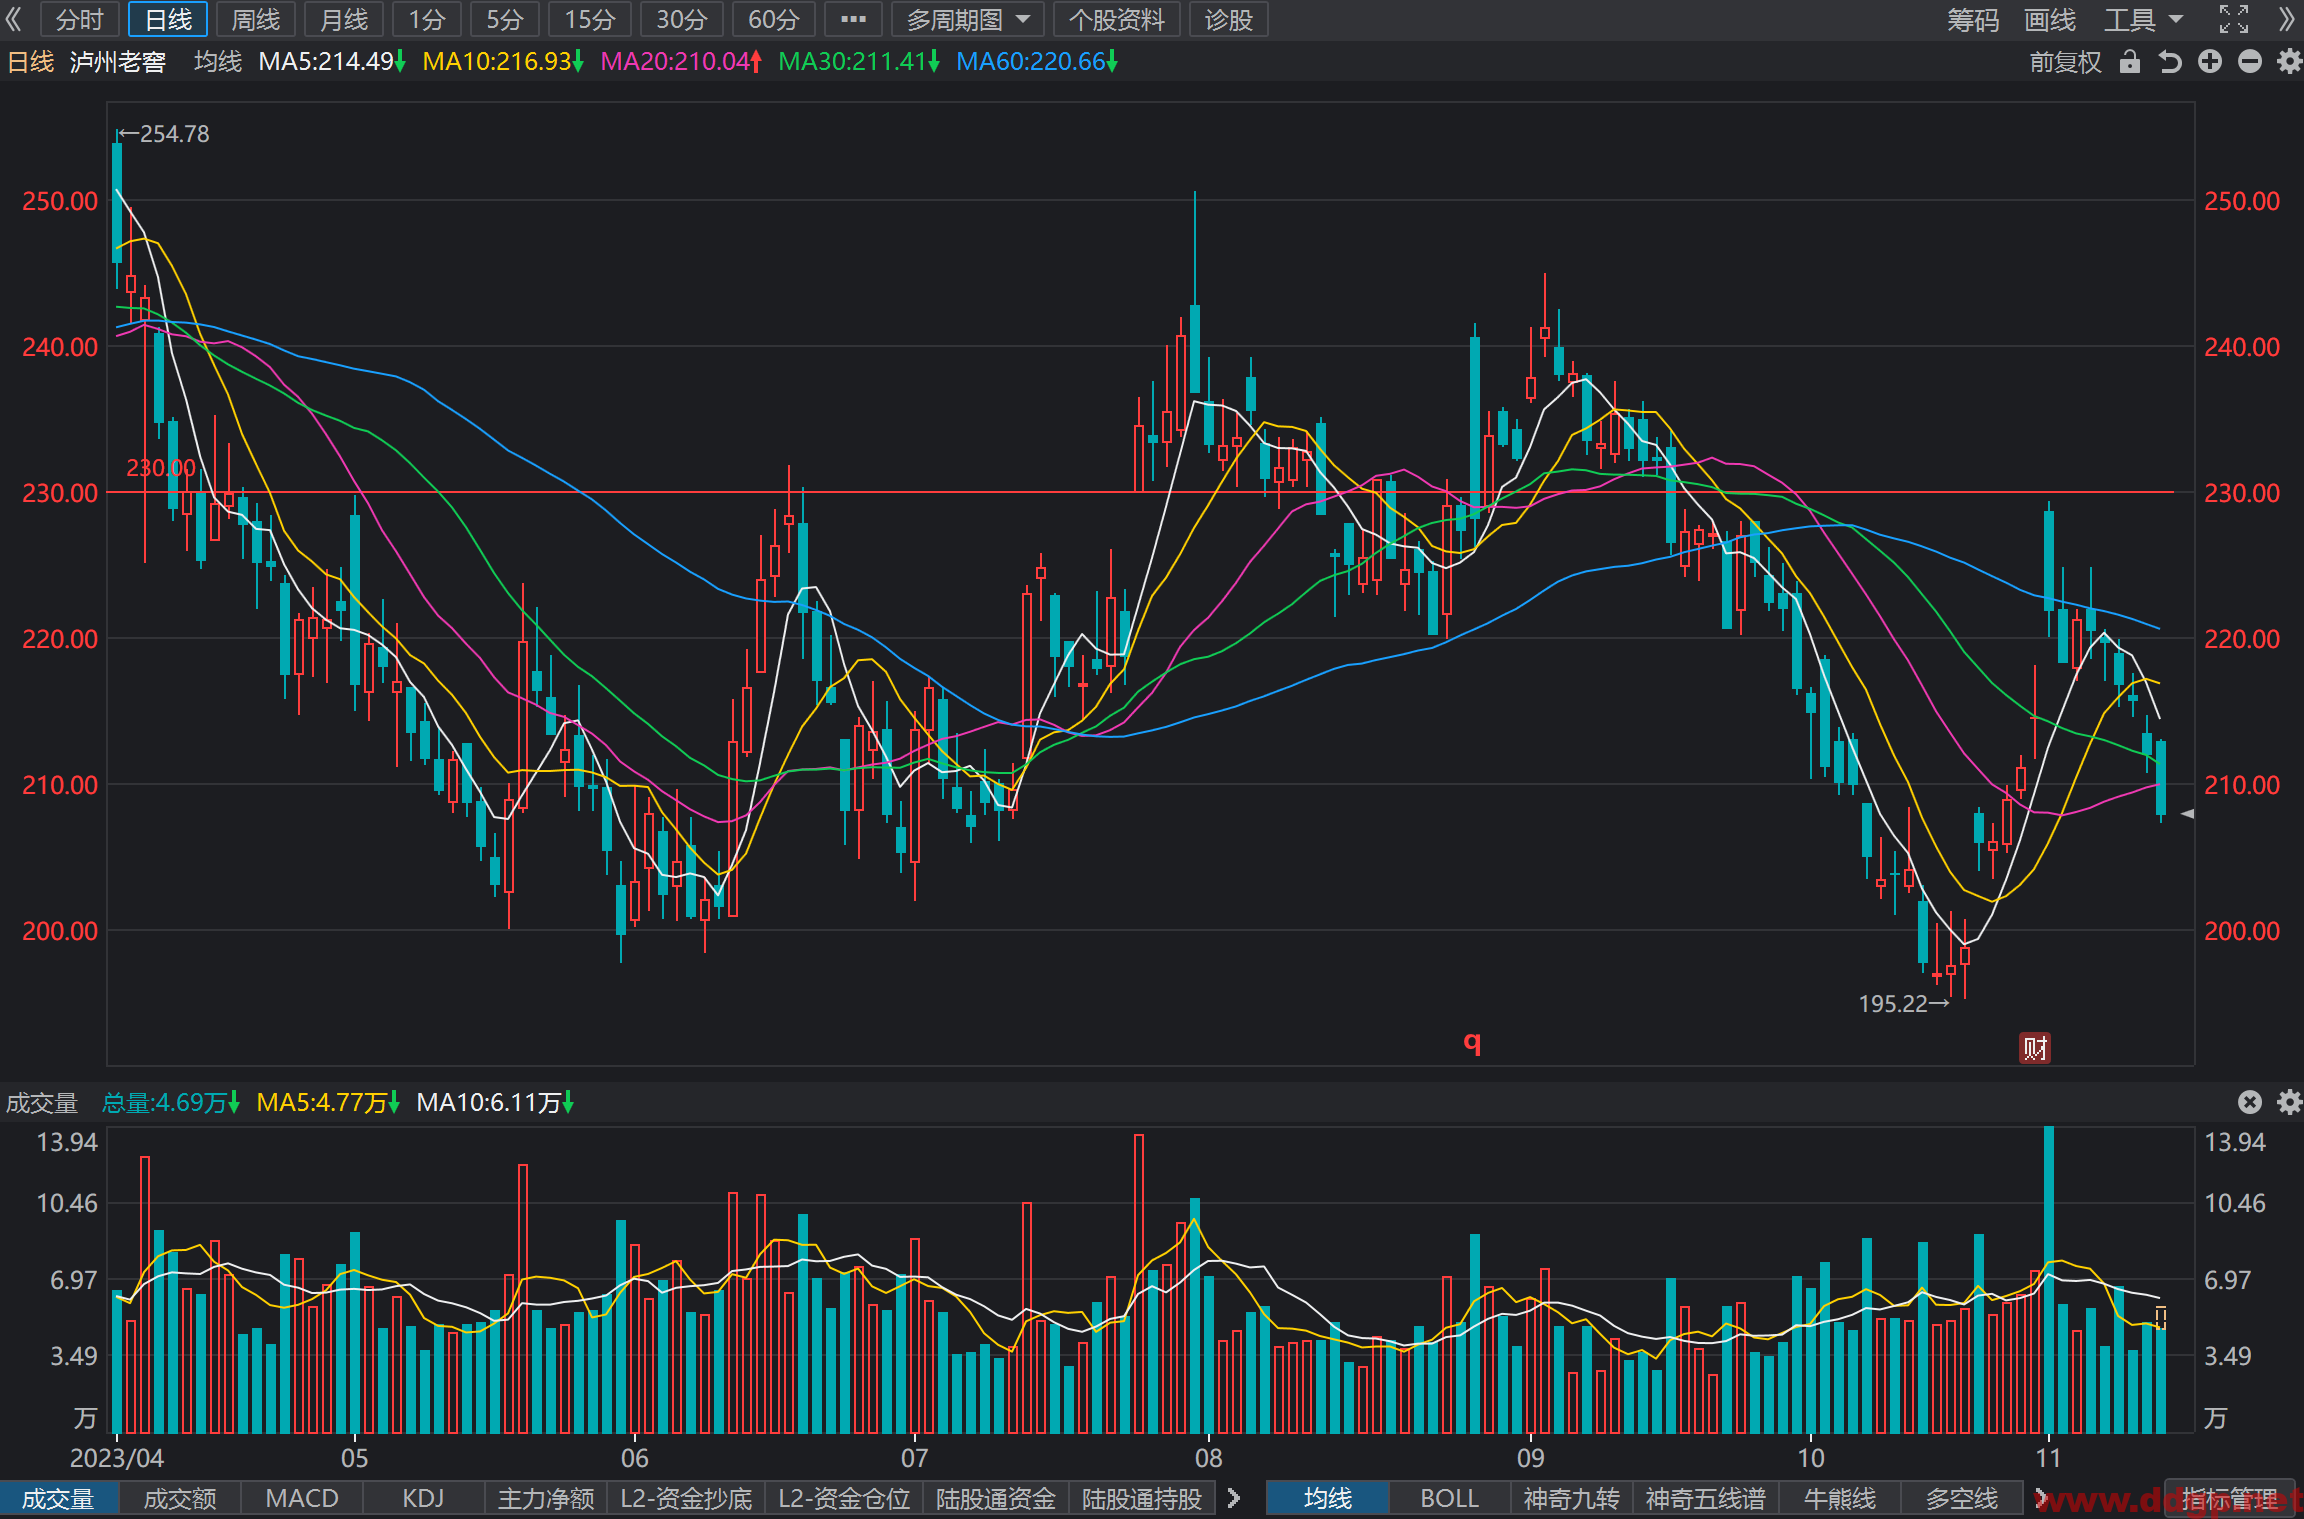
Task: Select the 60分 period
Action: click(774, 19)
